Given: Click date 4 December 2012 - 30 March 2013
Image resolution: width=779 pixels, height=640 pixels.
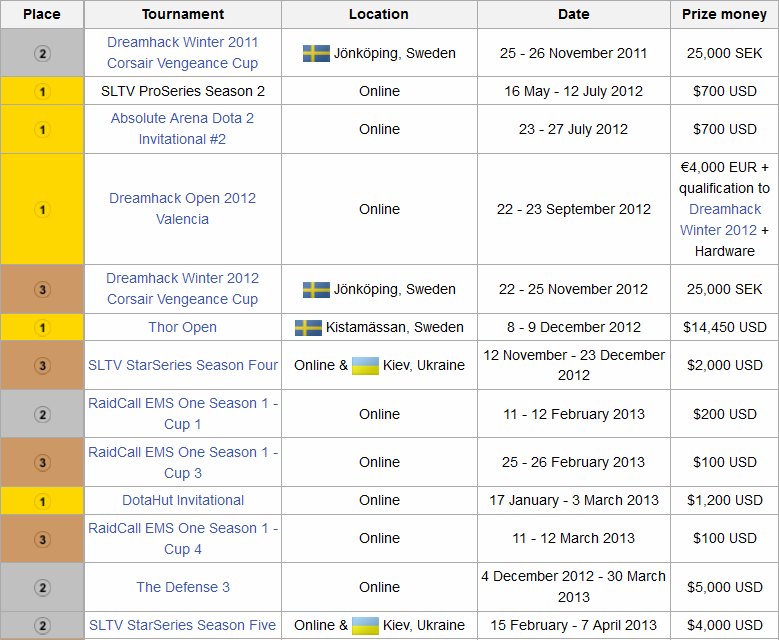Looking at the screenshot, I should click(x=574, y=587).
